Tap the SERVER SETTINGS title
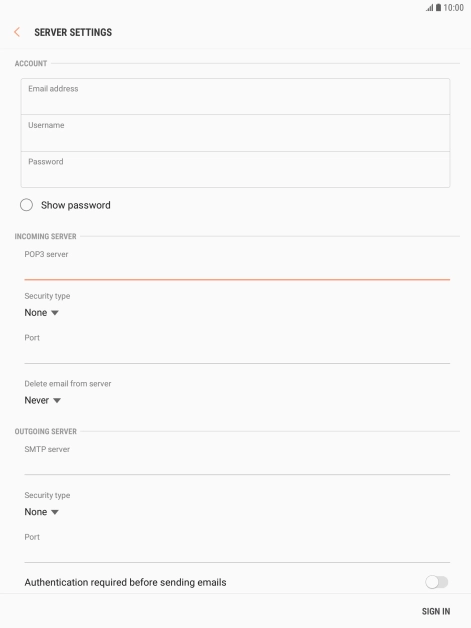 point(73,32)
